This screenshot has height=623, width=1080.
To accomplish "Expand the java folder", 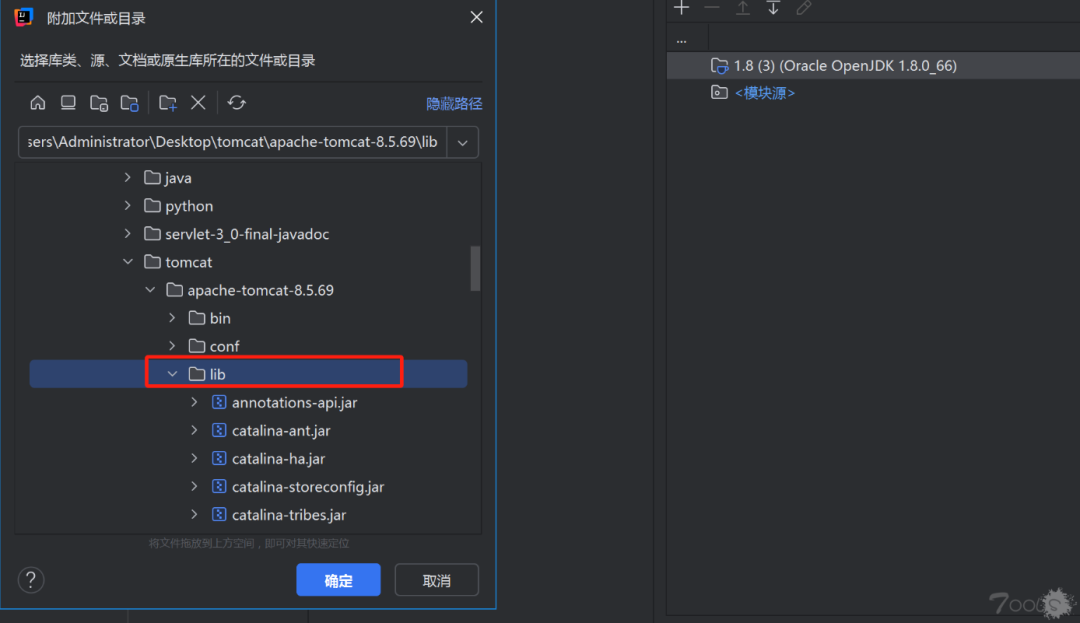I will pyautogui.click(x=127, y=178).
